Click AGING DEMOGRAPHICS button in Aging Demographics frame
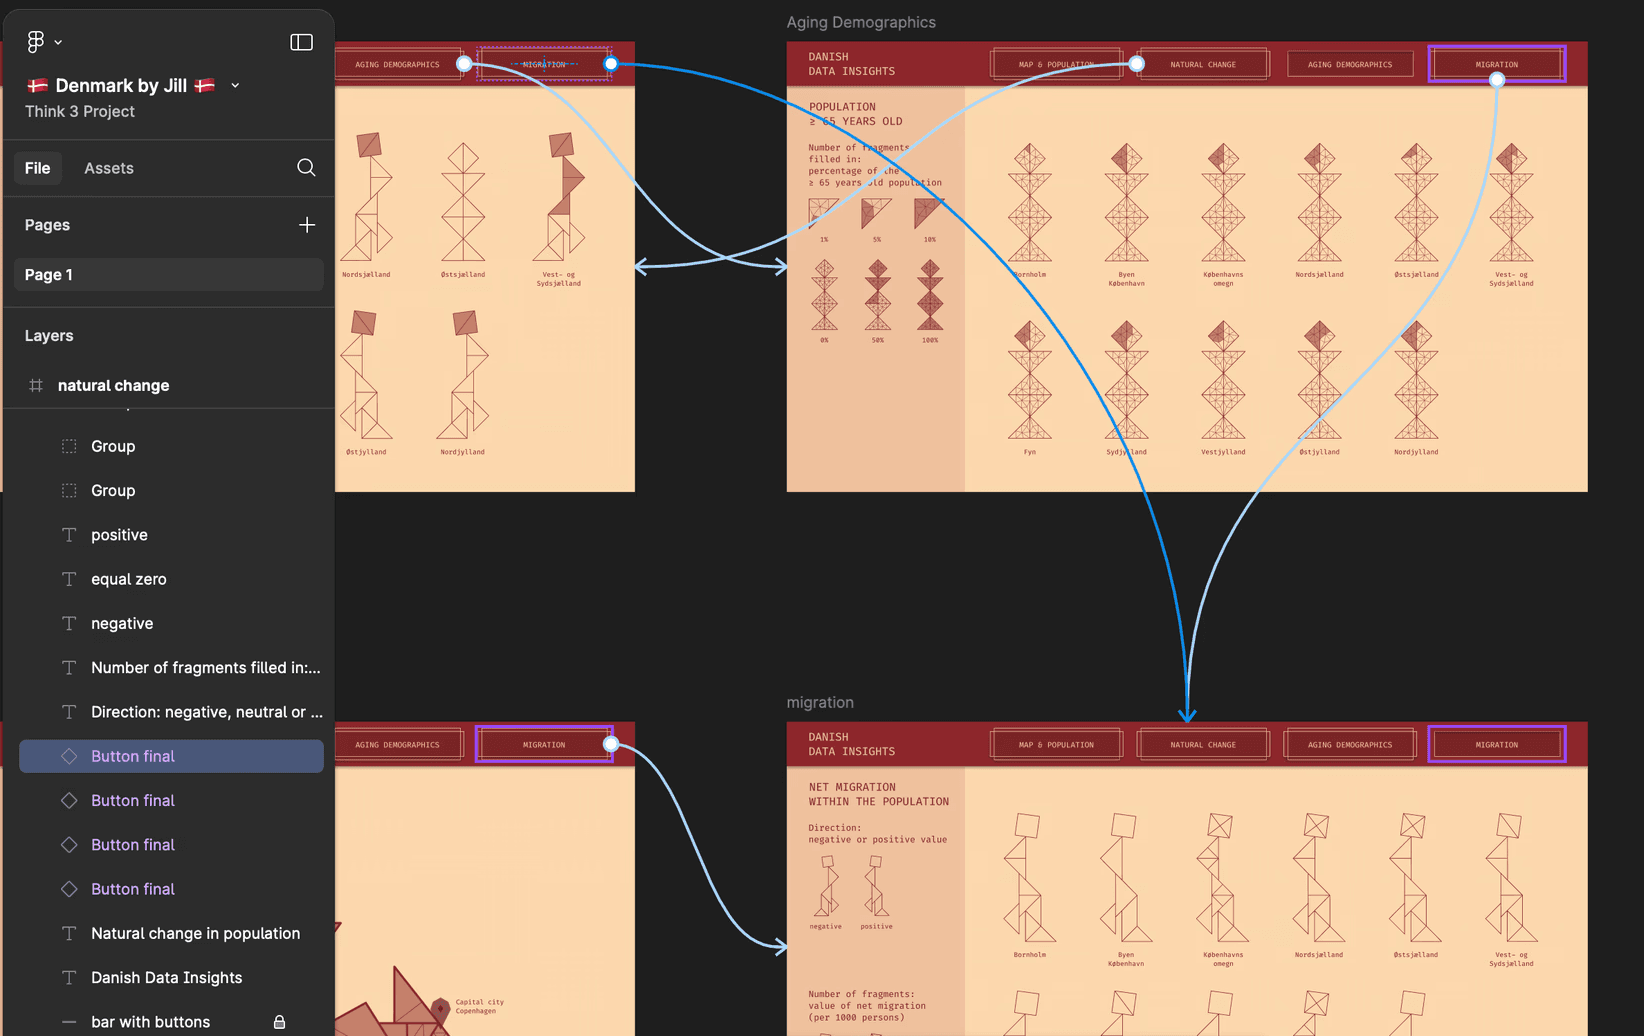Screen dimensions: 1644x1036 pos(1350,64)
